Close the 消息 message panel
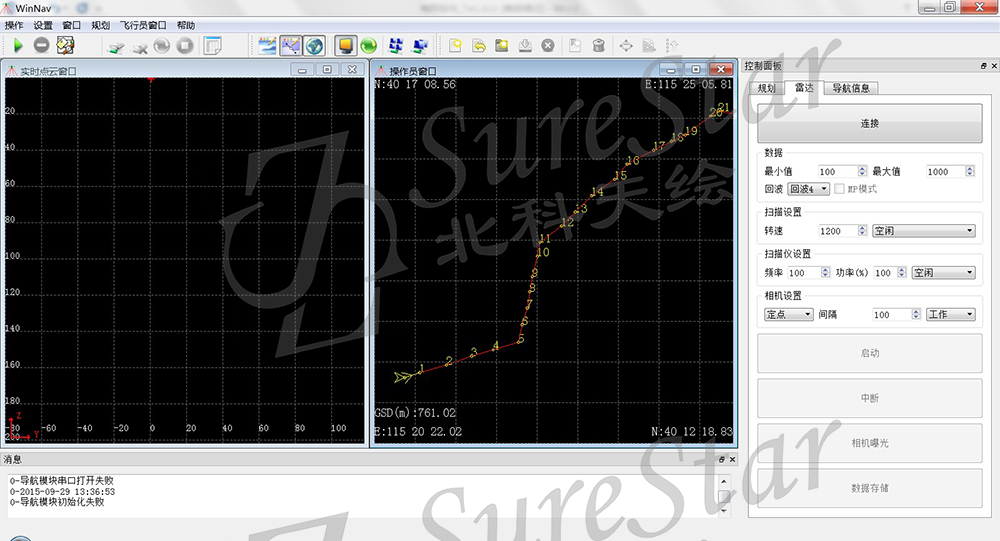This screenshot has width=1000, height=541. pyautogui.click(x=732, y=459)
